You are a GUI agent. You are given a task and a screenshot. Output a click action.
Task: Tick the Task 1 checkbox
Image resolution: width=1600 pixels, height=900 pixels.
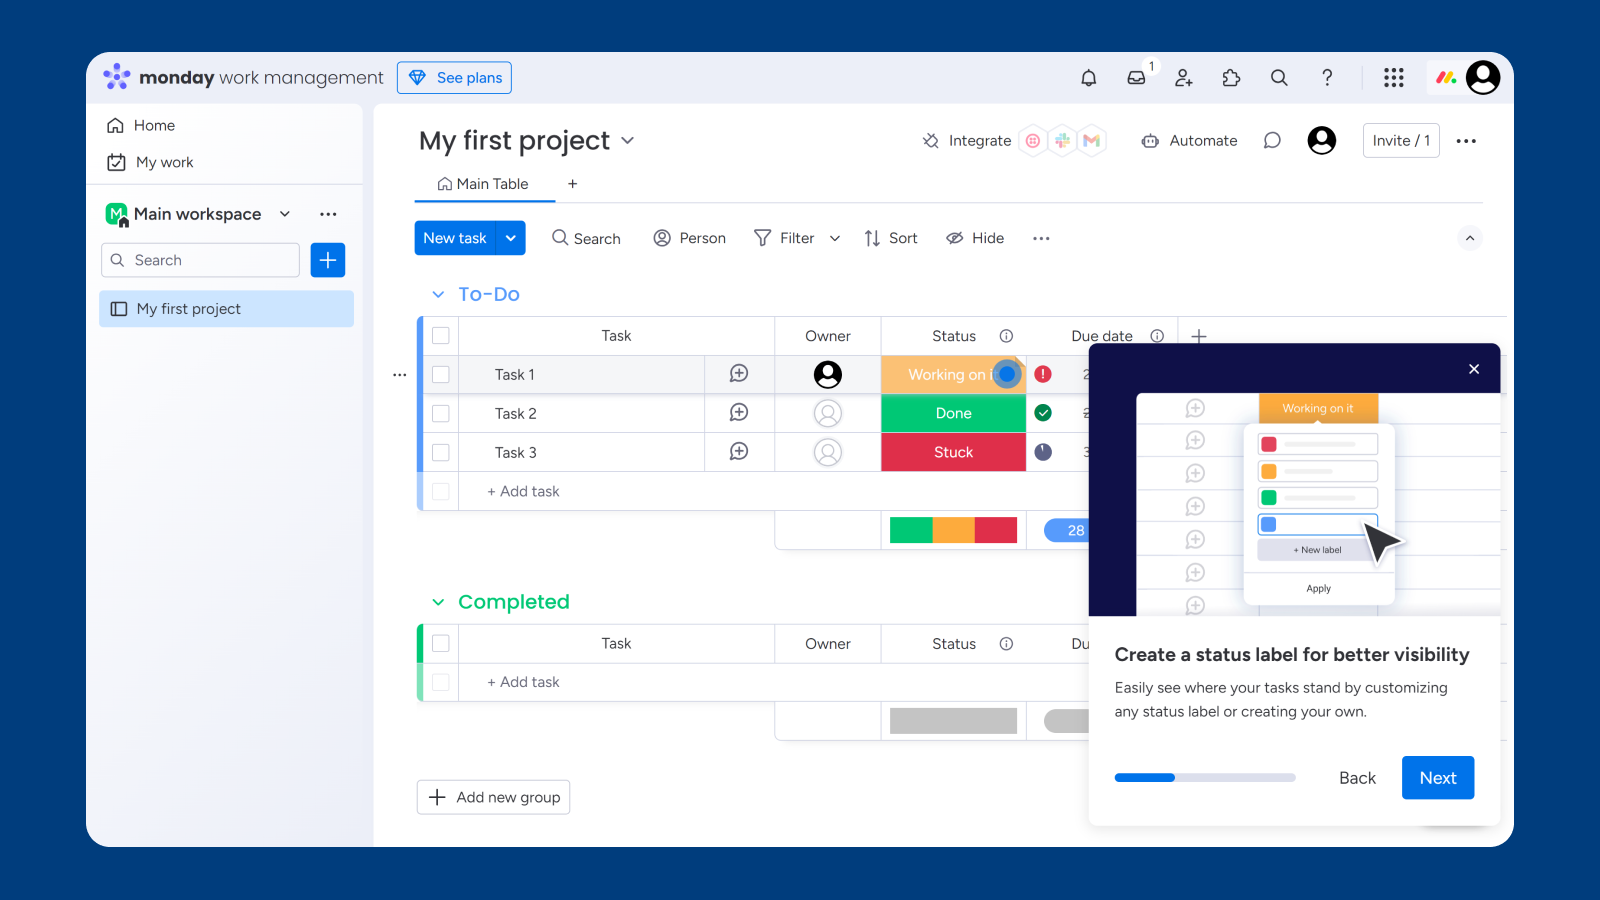pyautogui.click(x=441, y=375)
